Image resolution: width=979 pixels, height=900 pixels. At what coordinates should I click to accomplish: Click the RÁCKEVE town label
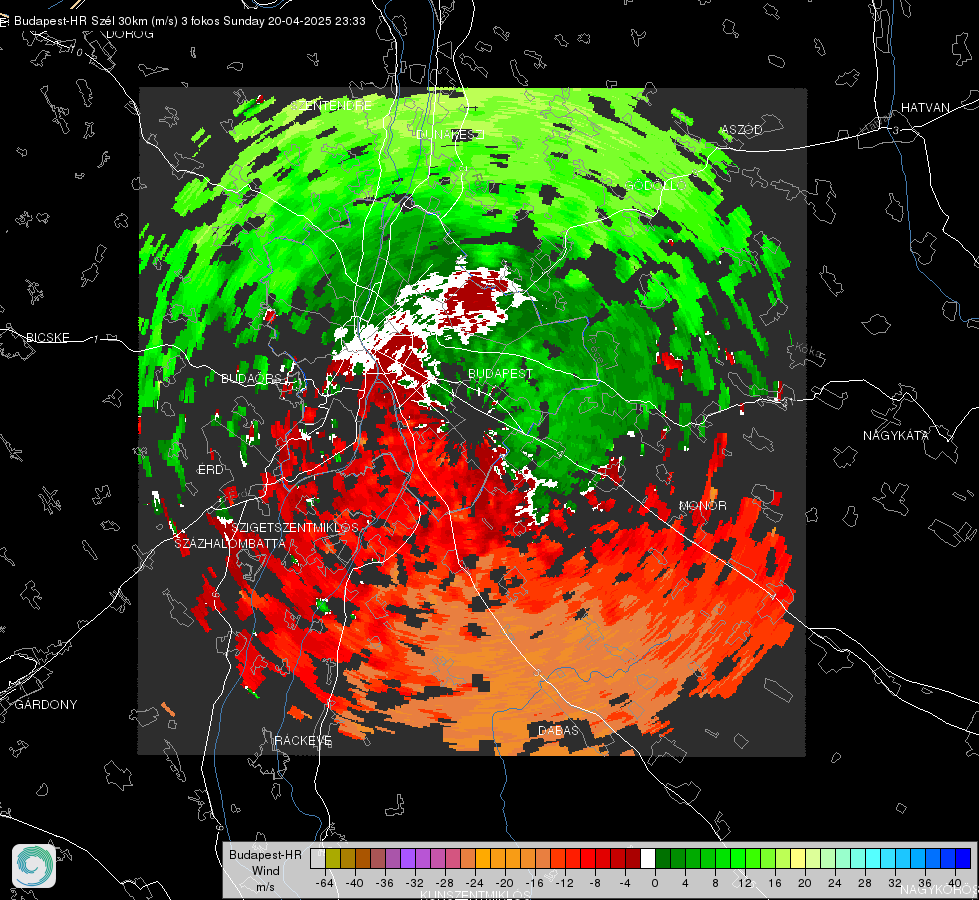click(303, 741)
